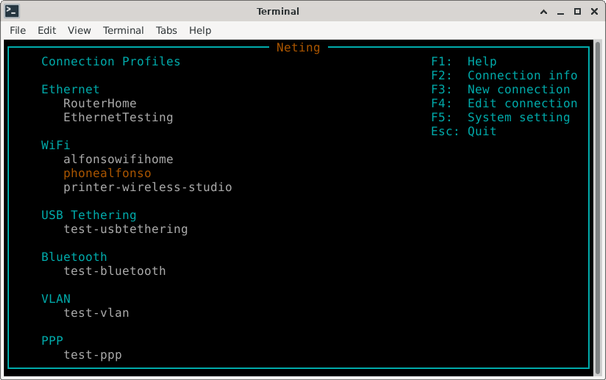The image size is (606, 380).
Task: Select the EthernetTesting connection profile
Action: [118, 118]
